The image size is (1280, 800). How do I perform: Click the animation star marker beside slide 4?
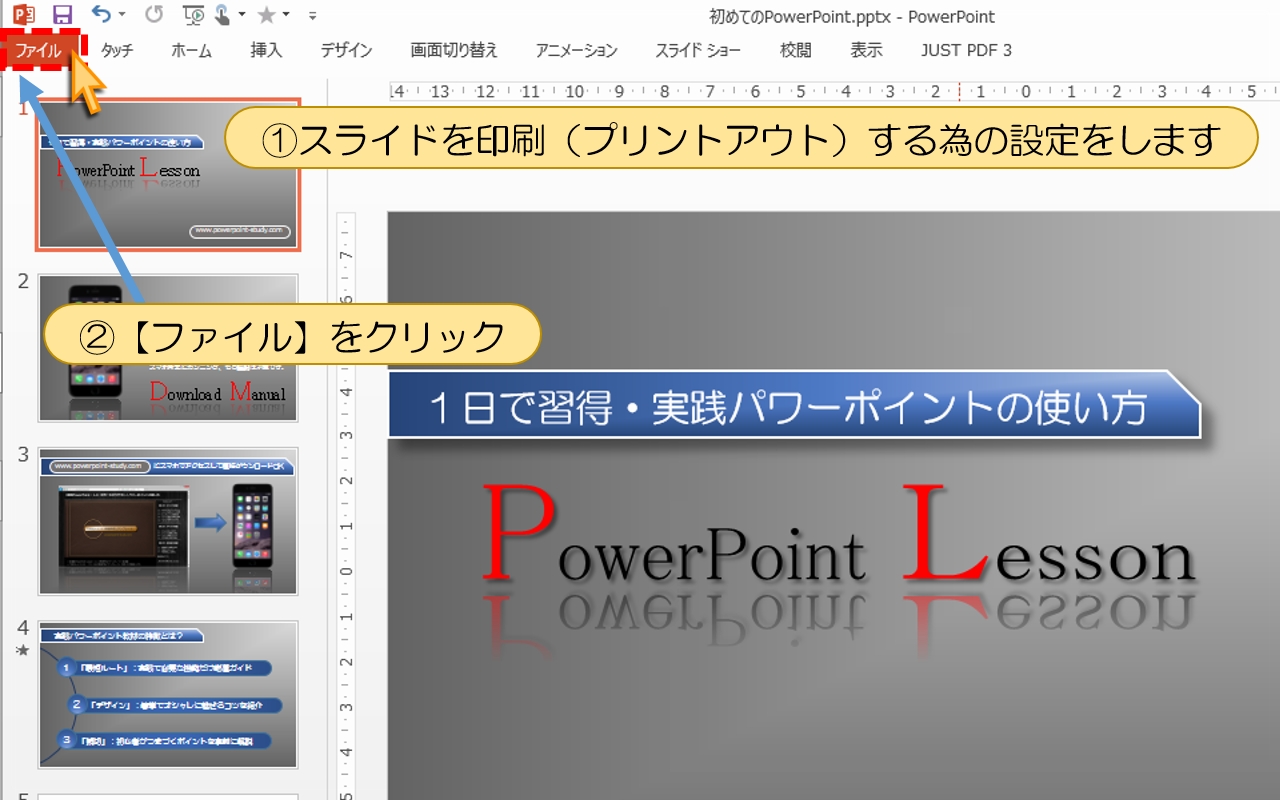(22, 651)
